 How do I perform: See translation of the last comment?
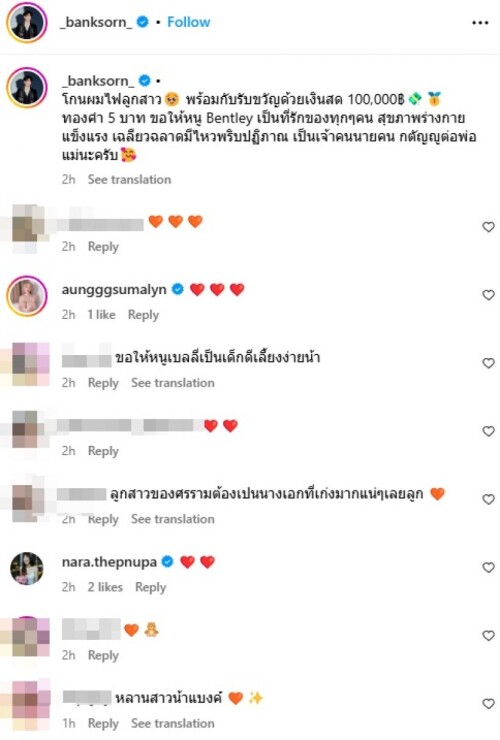coord(172,723)
